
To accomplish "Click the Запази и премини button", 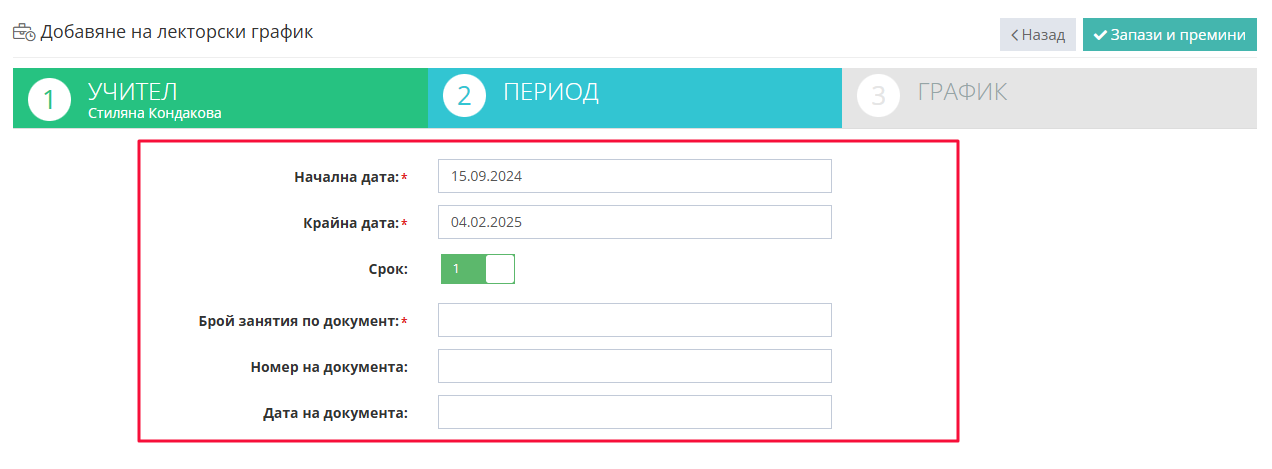I will click(1170, 35).
